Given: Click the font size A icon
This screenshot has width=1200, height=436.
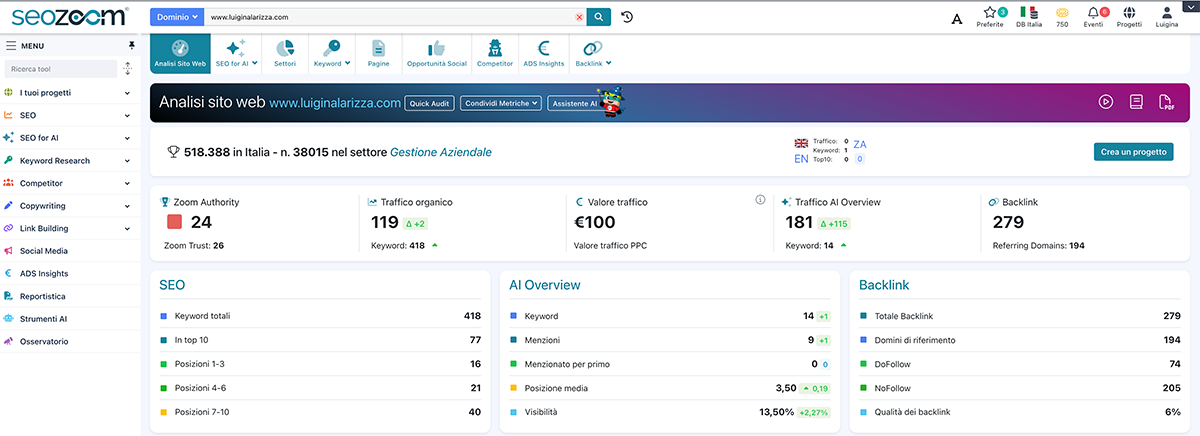Looking at the screenshot, I should pos(957,19).
